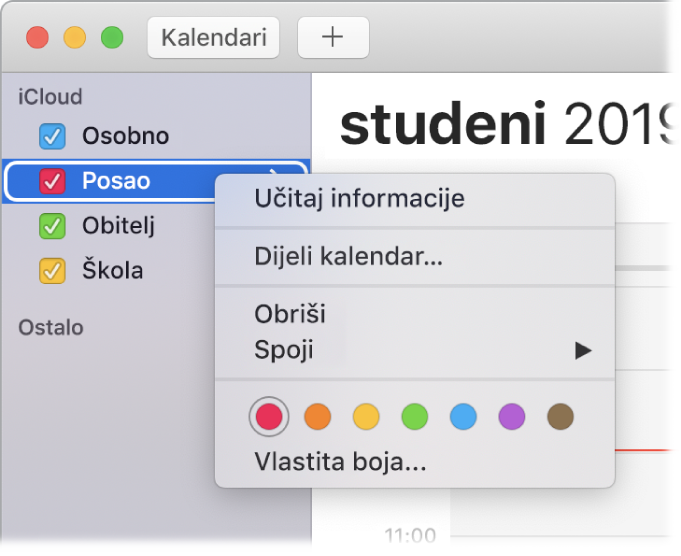Click the green full-screen window button
This screenshot has height=556, width=681.
[112, 37]
